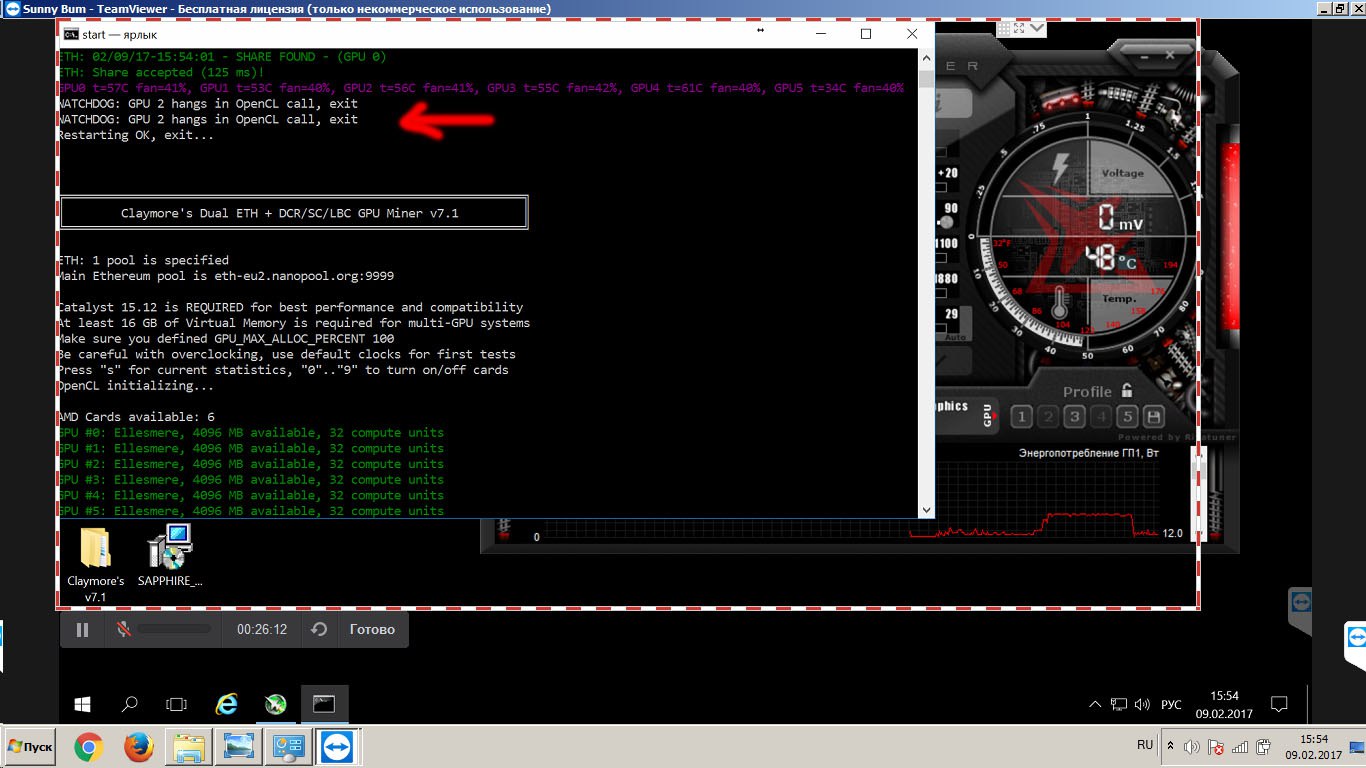Toggle the muted microphone icon in recording bar

tap(124, 629)
